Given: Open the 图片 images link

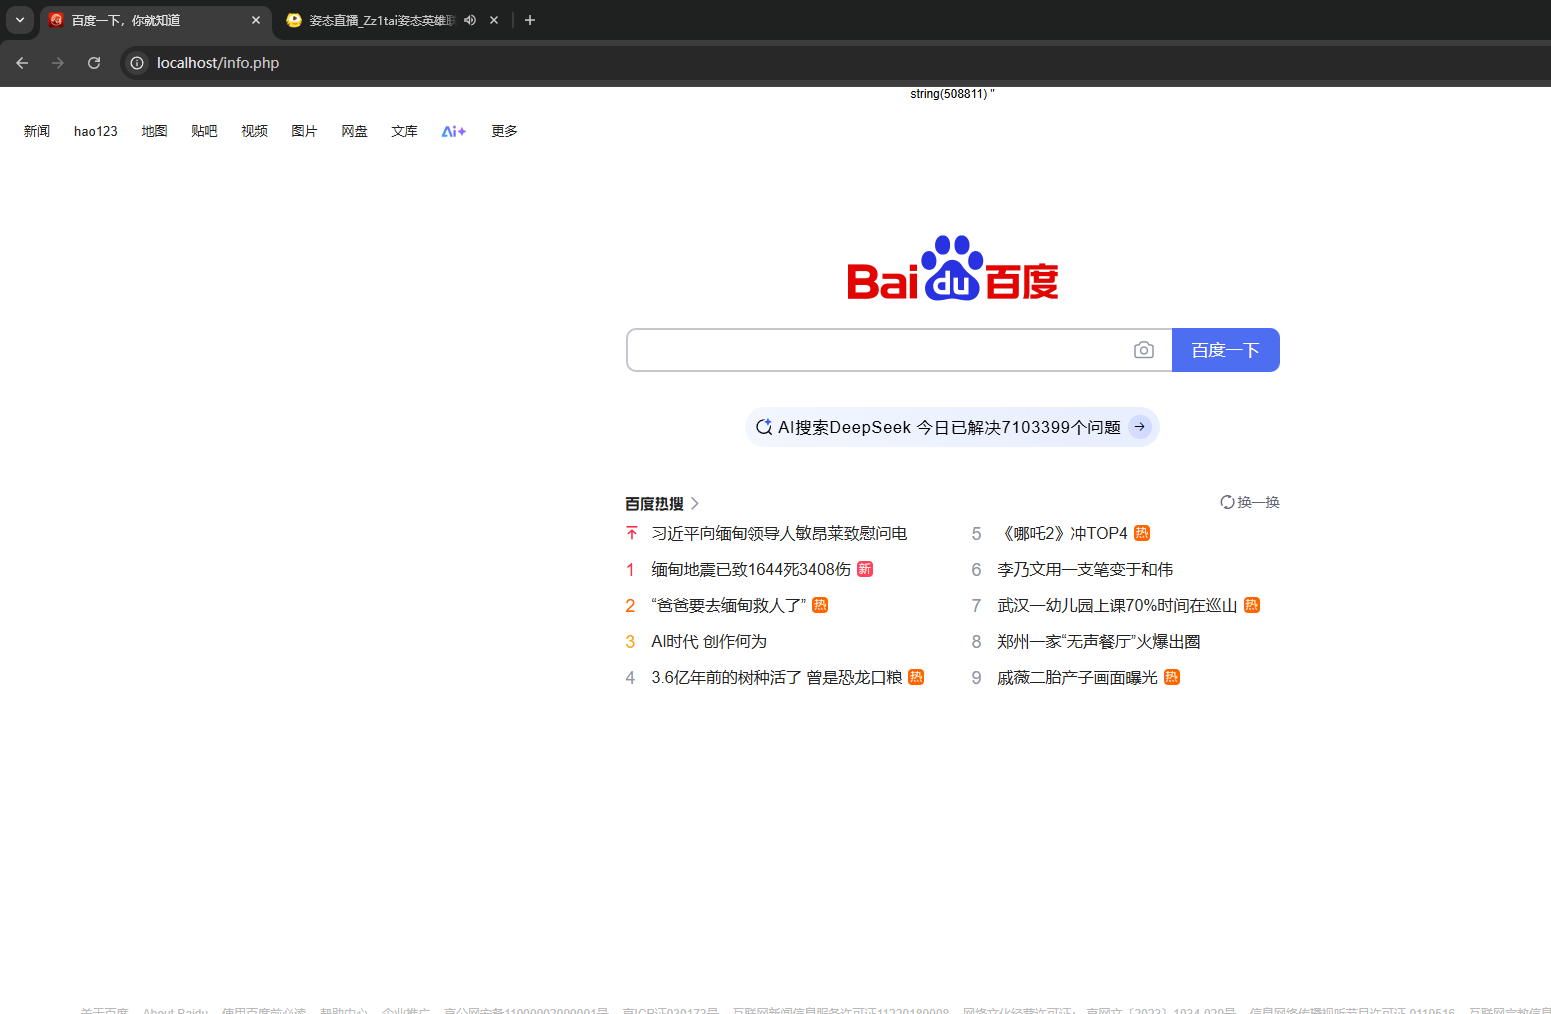Looking at the screenshot, I should 304,131.
